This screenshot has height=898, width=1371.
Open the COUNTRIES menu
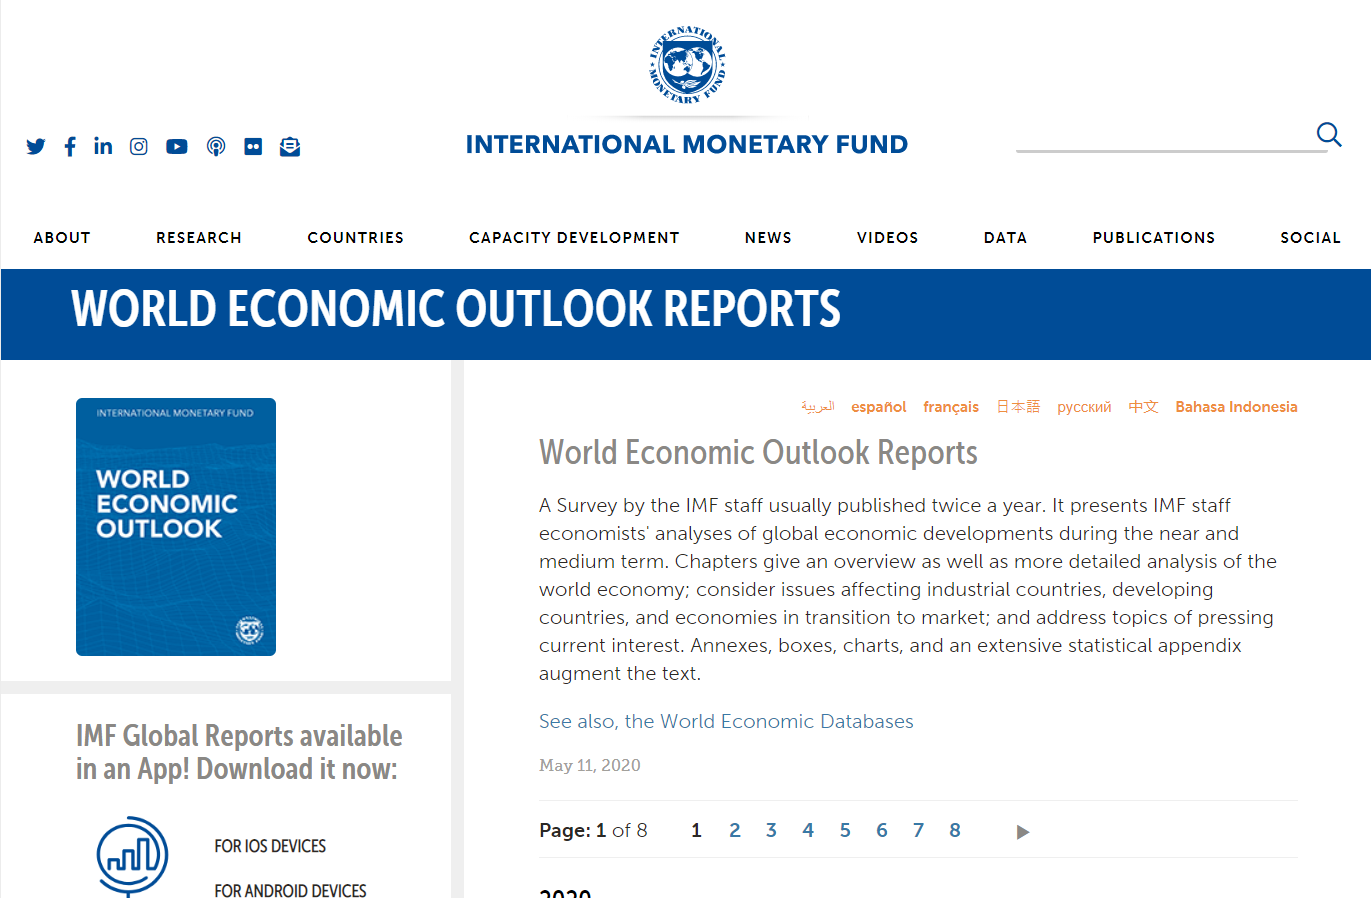(356, 238)
